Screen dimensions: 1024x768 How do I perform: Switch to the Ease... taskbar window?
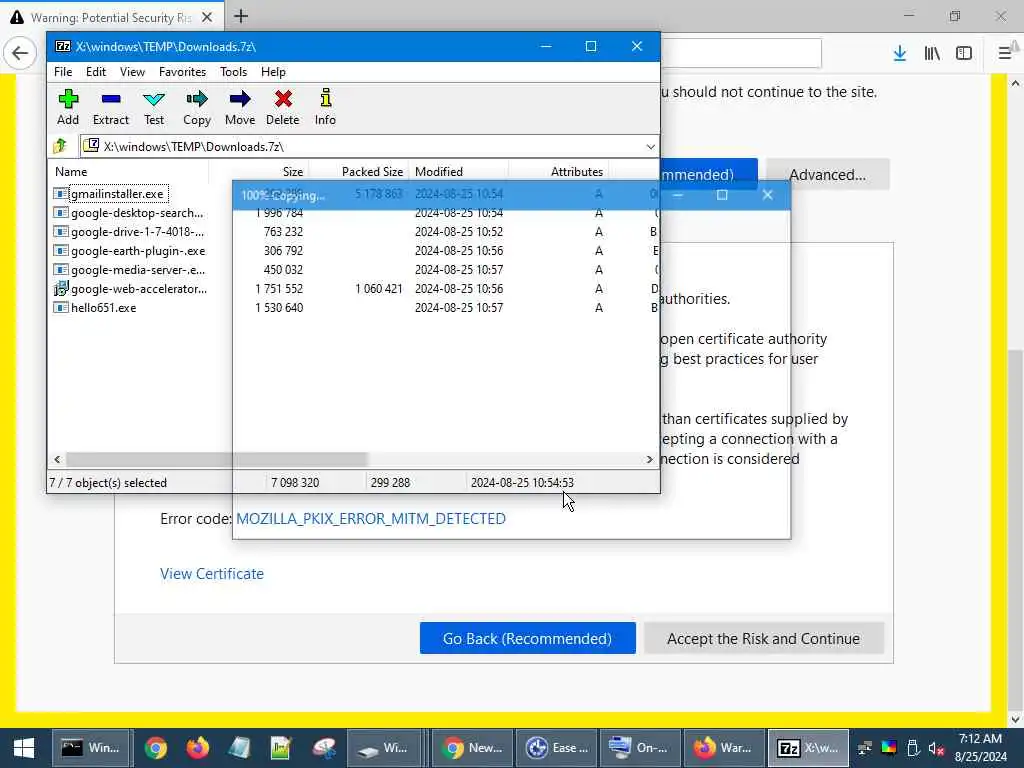click(x=557, y=748)
